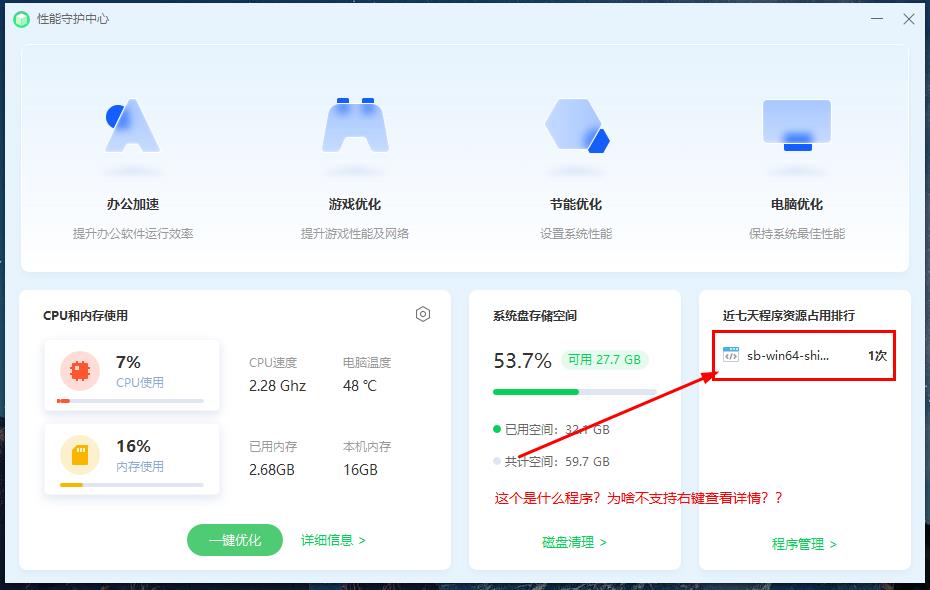Click the 53.7% disk usage value
The width and height of the screenshot is (930, 590).
523,361
